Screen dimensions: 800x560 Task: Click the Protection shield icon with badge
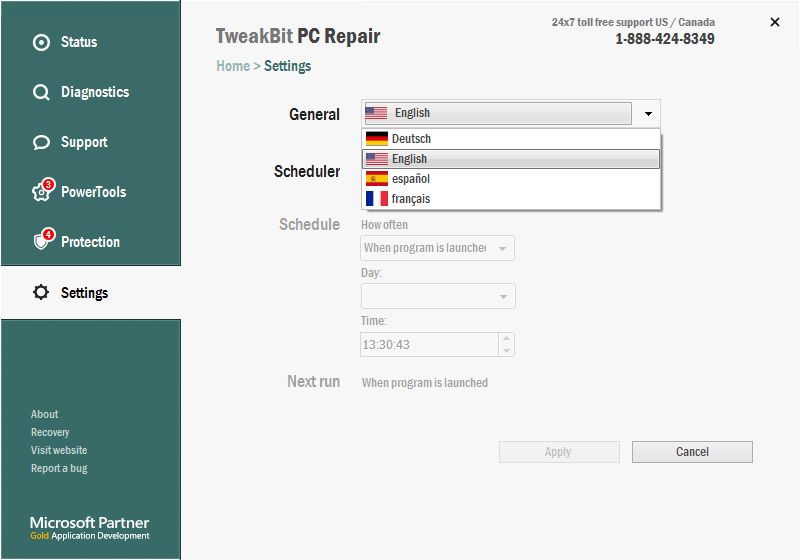pos(43,239)
